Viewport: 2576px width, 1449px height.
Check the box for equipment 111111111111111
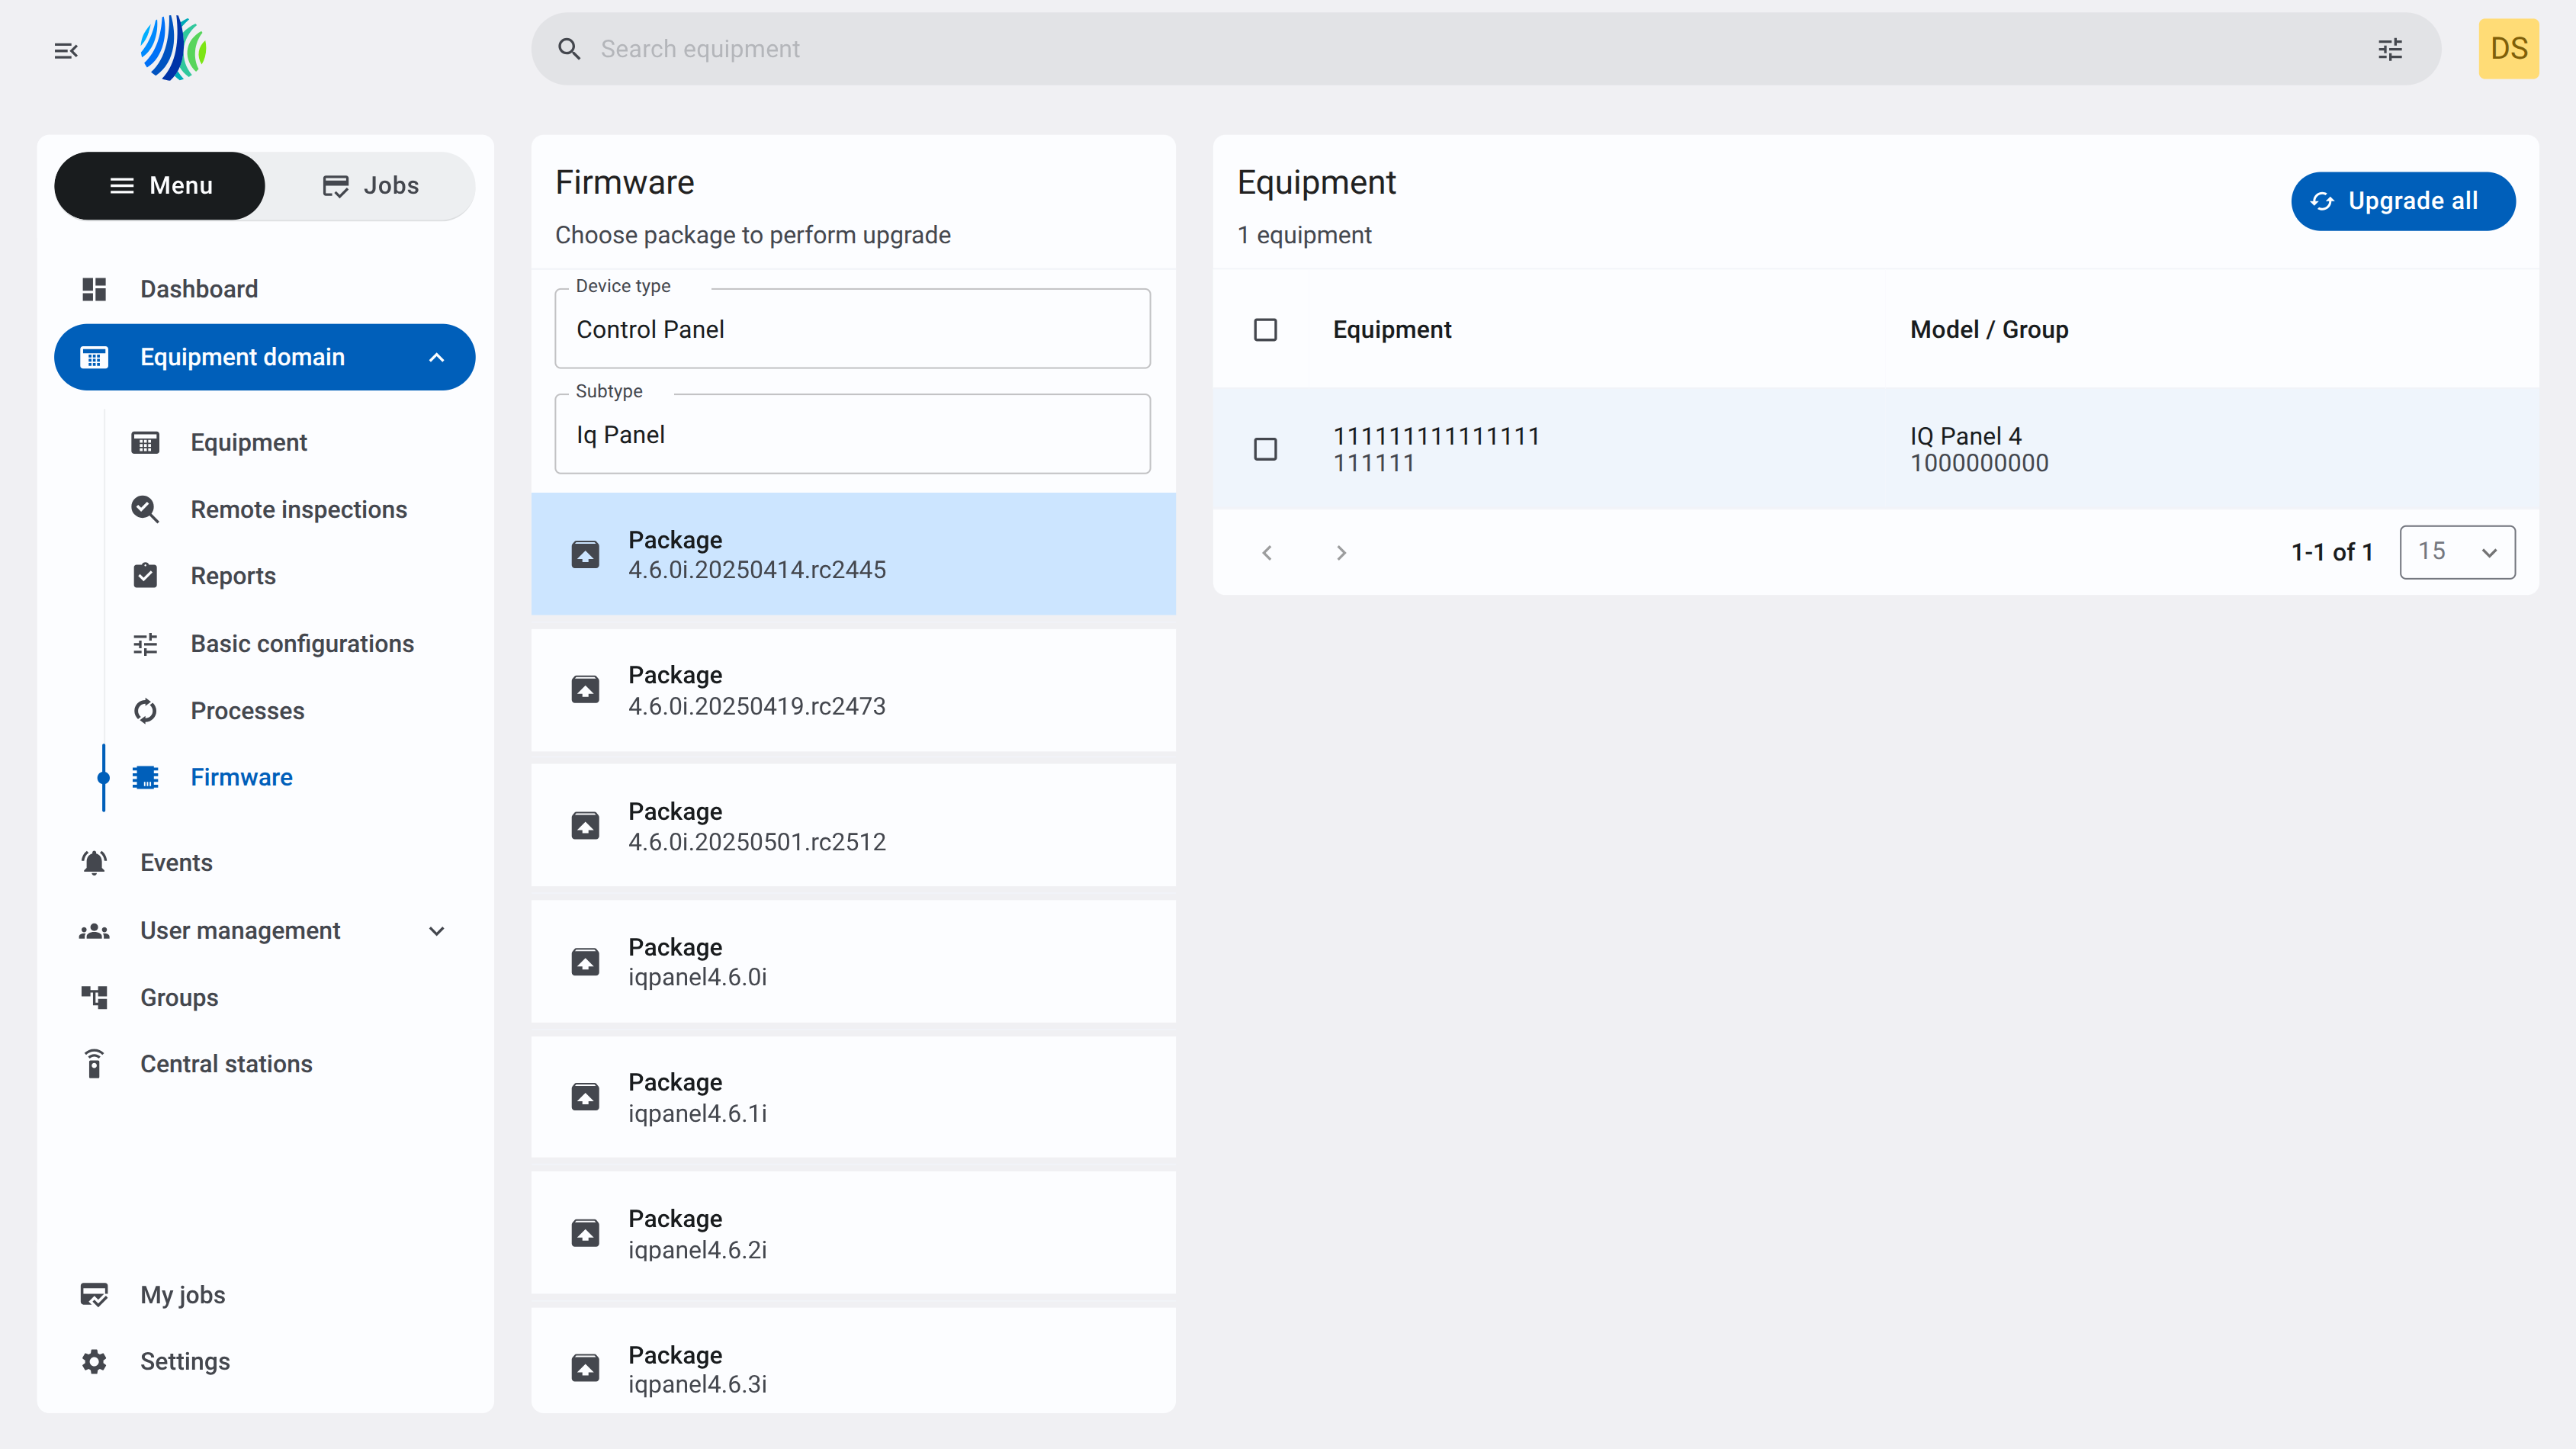point(1265,449)
